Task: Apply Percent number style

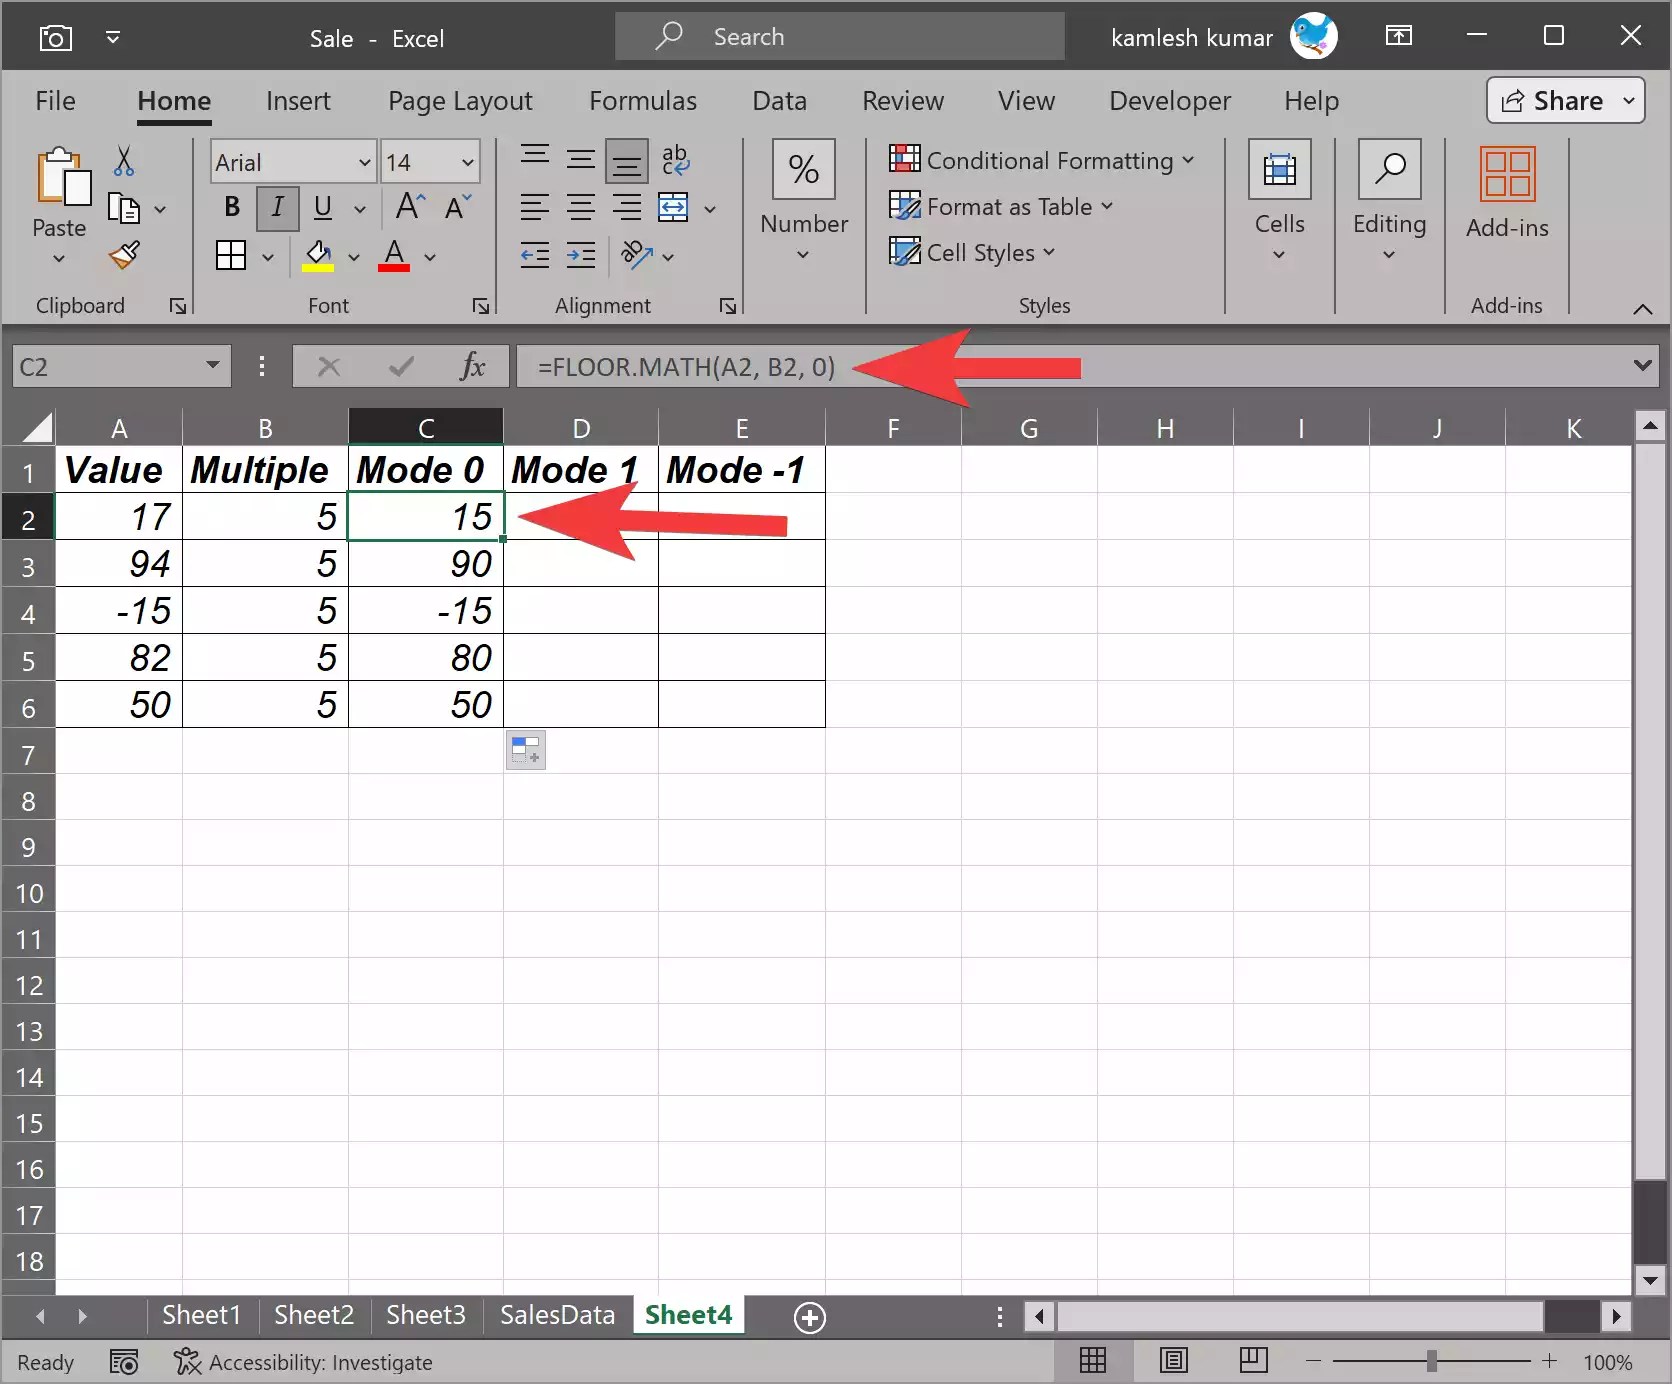Action: click(x=803, y=169)
